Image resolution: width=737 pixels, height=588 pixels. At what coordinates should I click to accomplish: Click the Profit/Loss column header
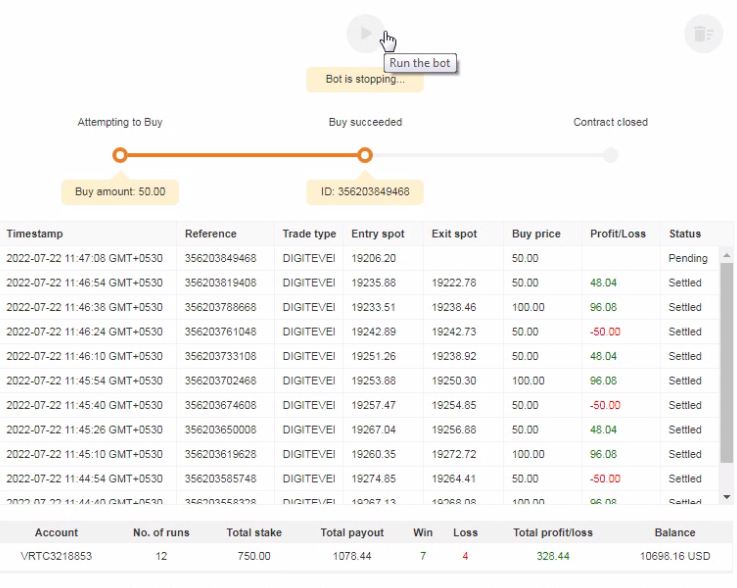click(x=618, y=234)
